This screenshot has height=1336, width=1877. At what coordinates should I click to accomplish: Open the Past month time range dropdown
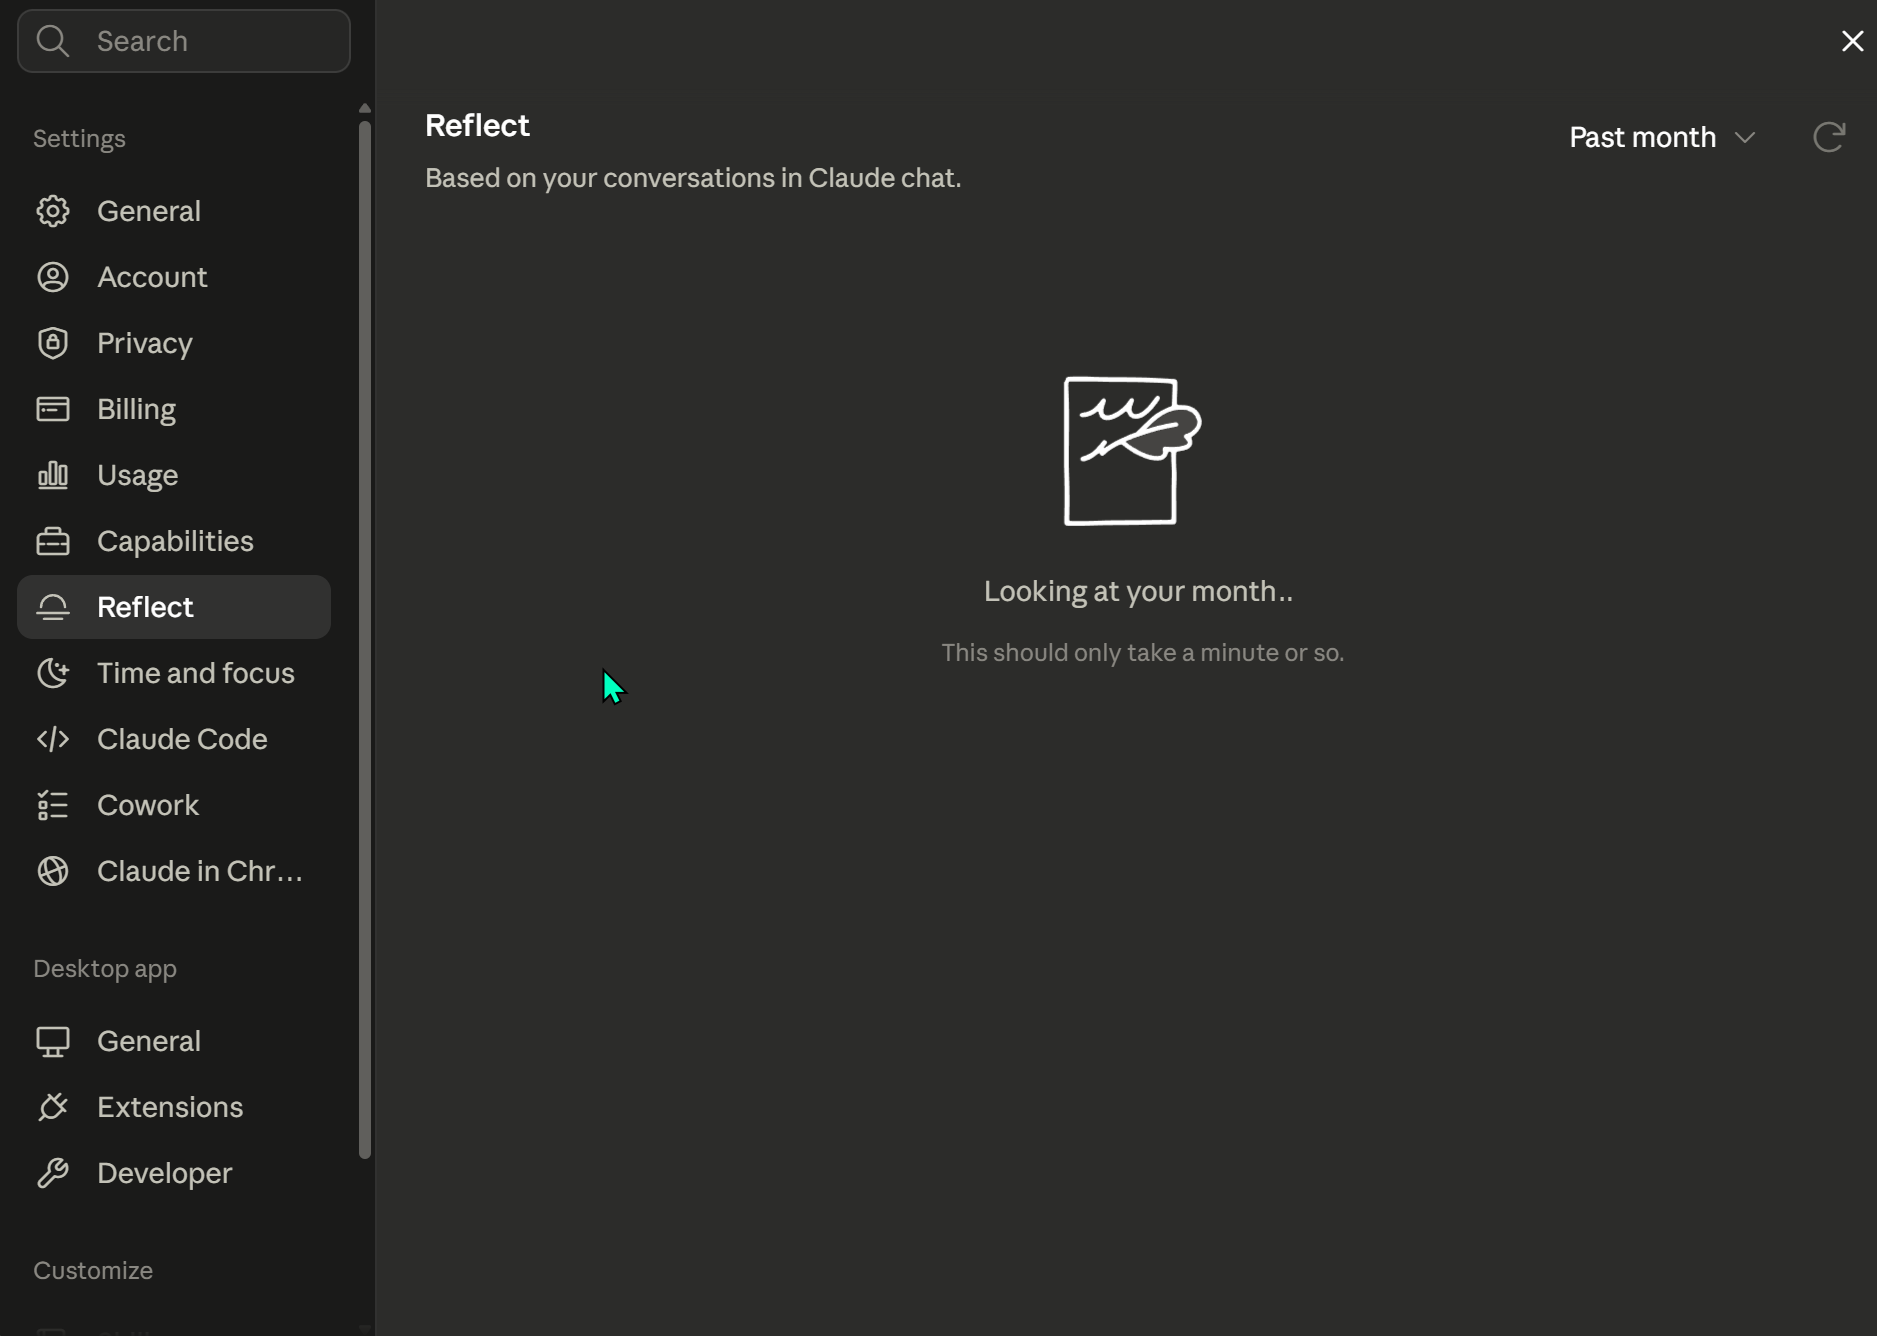pyautogui.click(x=1663, y=137)
